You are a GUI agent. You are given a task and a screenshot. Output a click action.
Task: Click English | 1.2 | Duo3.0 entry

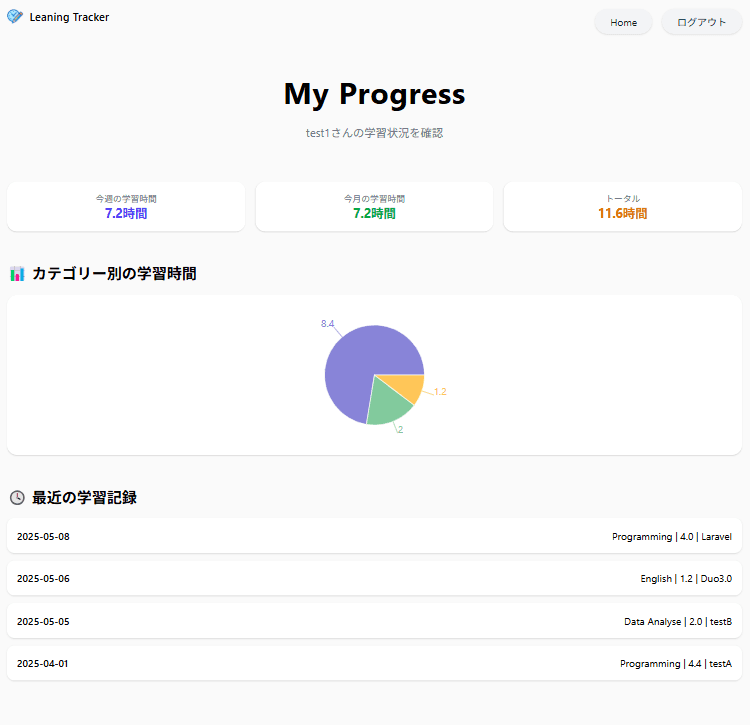(x=686, y=579)
